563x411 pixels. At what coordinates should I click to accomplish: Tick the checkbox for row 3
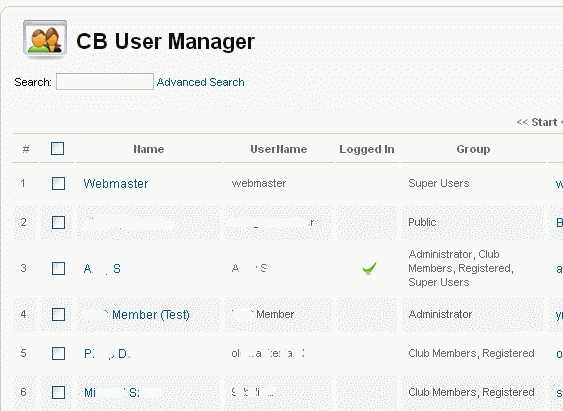[58, 268]
